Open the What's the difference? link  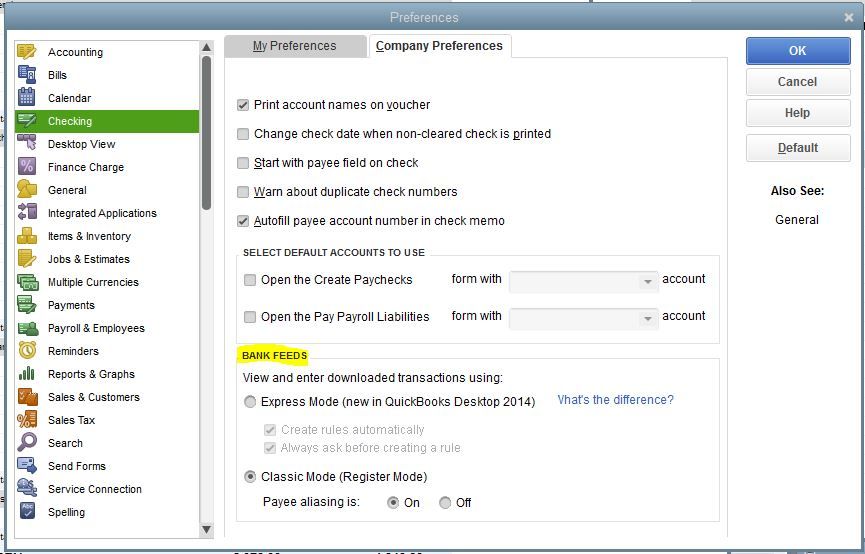point(615,399)
